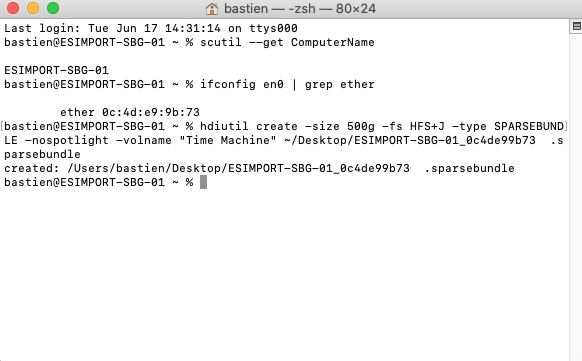Click the "scutil --get ComputerName" command text
Image resolution: width=582 pixels, height=361 pixels.
pos(287,42)
